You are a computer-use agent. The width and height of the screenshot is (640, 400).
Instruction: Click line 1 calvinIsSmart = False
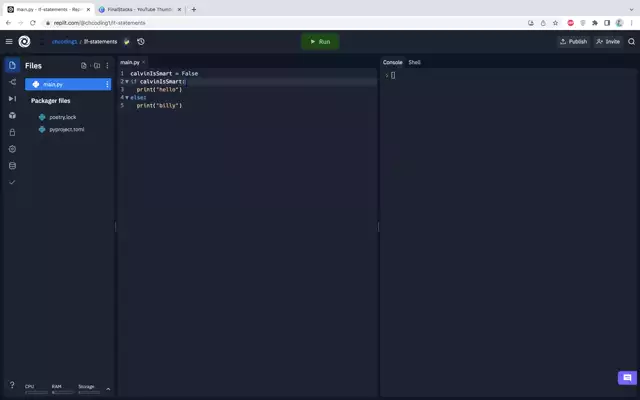tap(164, 73)
